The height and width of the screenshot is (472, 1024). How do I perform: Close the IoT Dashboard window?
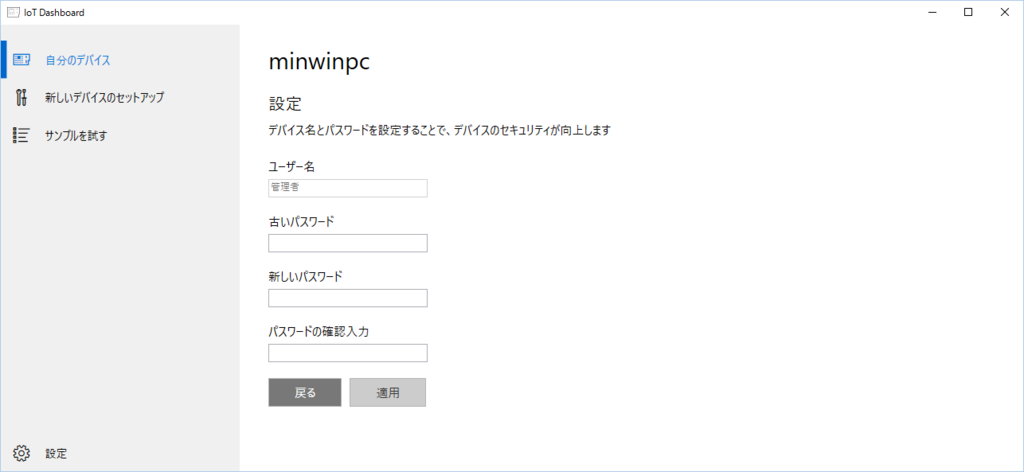(1004, 12)
